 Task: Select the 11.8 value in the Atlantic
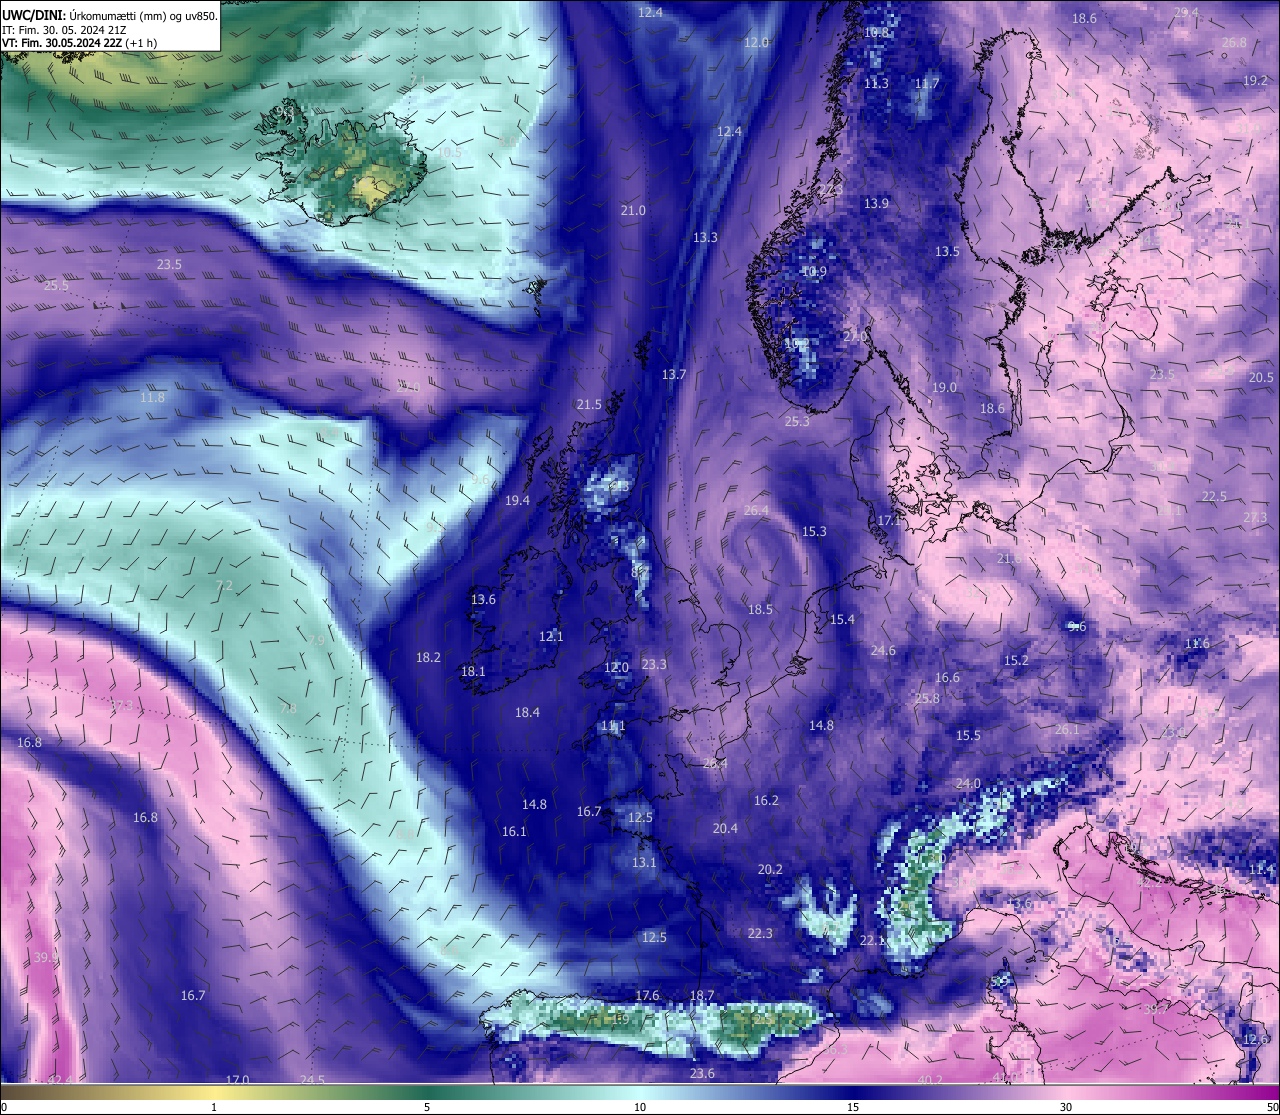point(152,397)
